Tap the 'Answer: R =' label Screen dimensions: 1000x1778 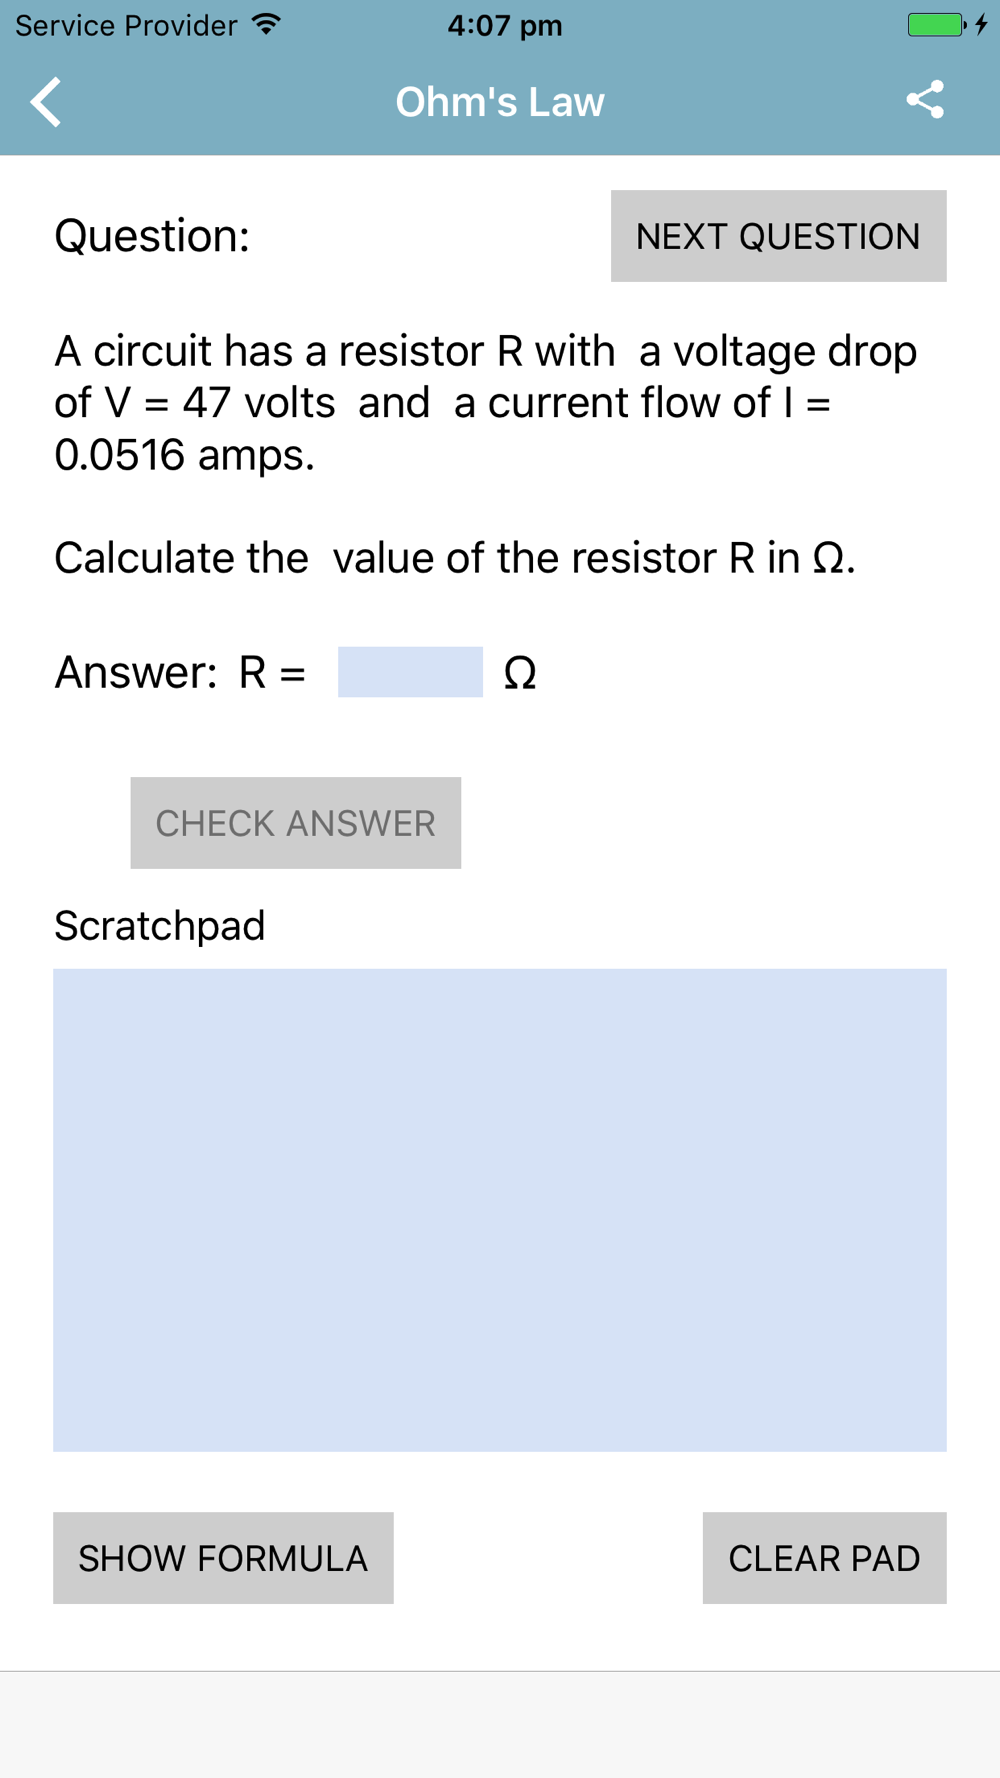(x=180, y=672)
